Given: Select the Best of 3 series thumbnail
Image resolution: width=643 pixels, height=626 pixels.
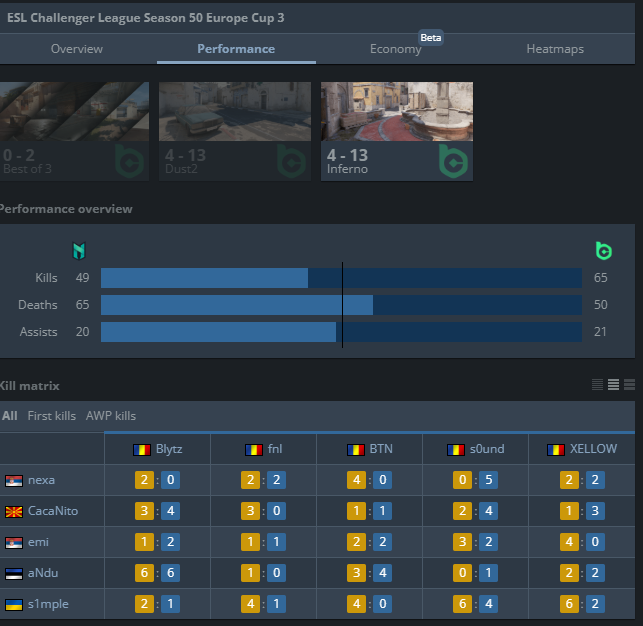Looking at the screenshot, I should pyautogui.click(x=74, y=131).
